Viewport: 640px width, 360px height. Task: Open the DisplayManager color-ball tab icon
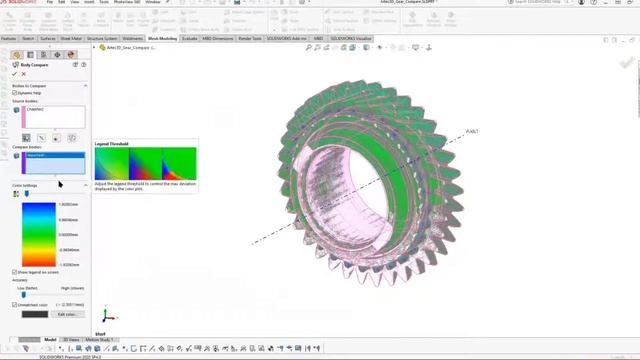(71, 55)
